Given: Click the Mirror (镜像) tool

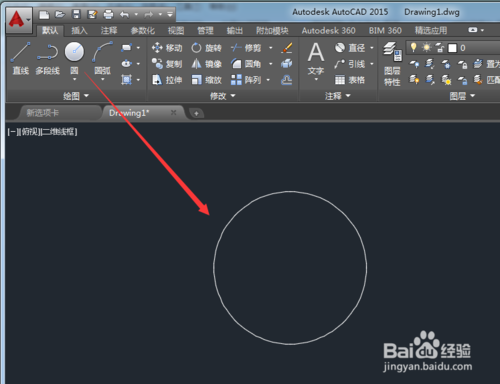Looking at the screenshot, I should 206,64.
